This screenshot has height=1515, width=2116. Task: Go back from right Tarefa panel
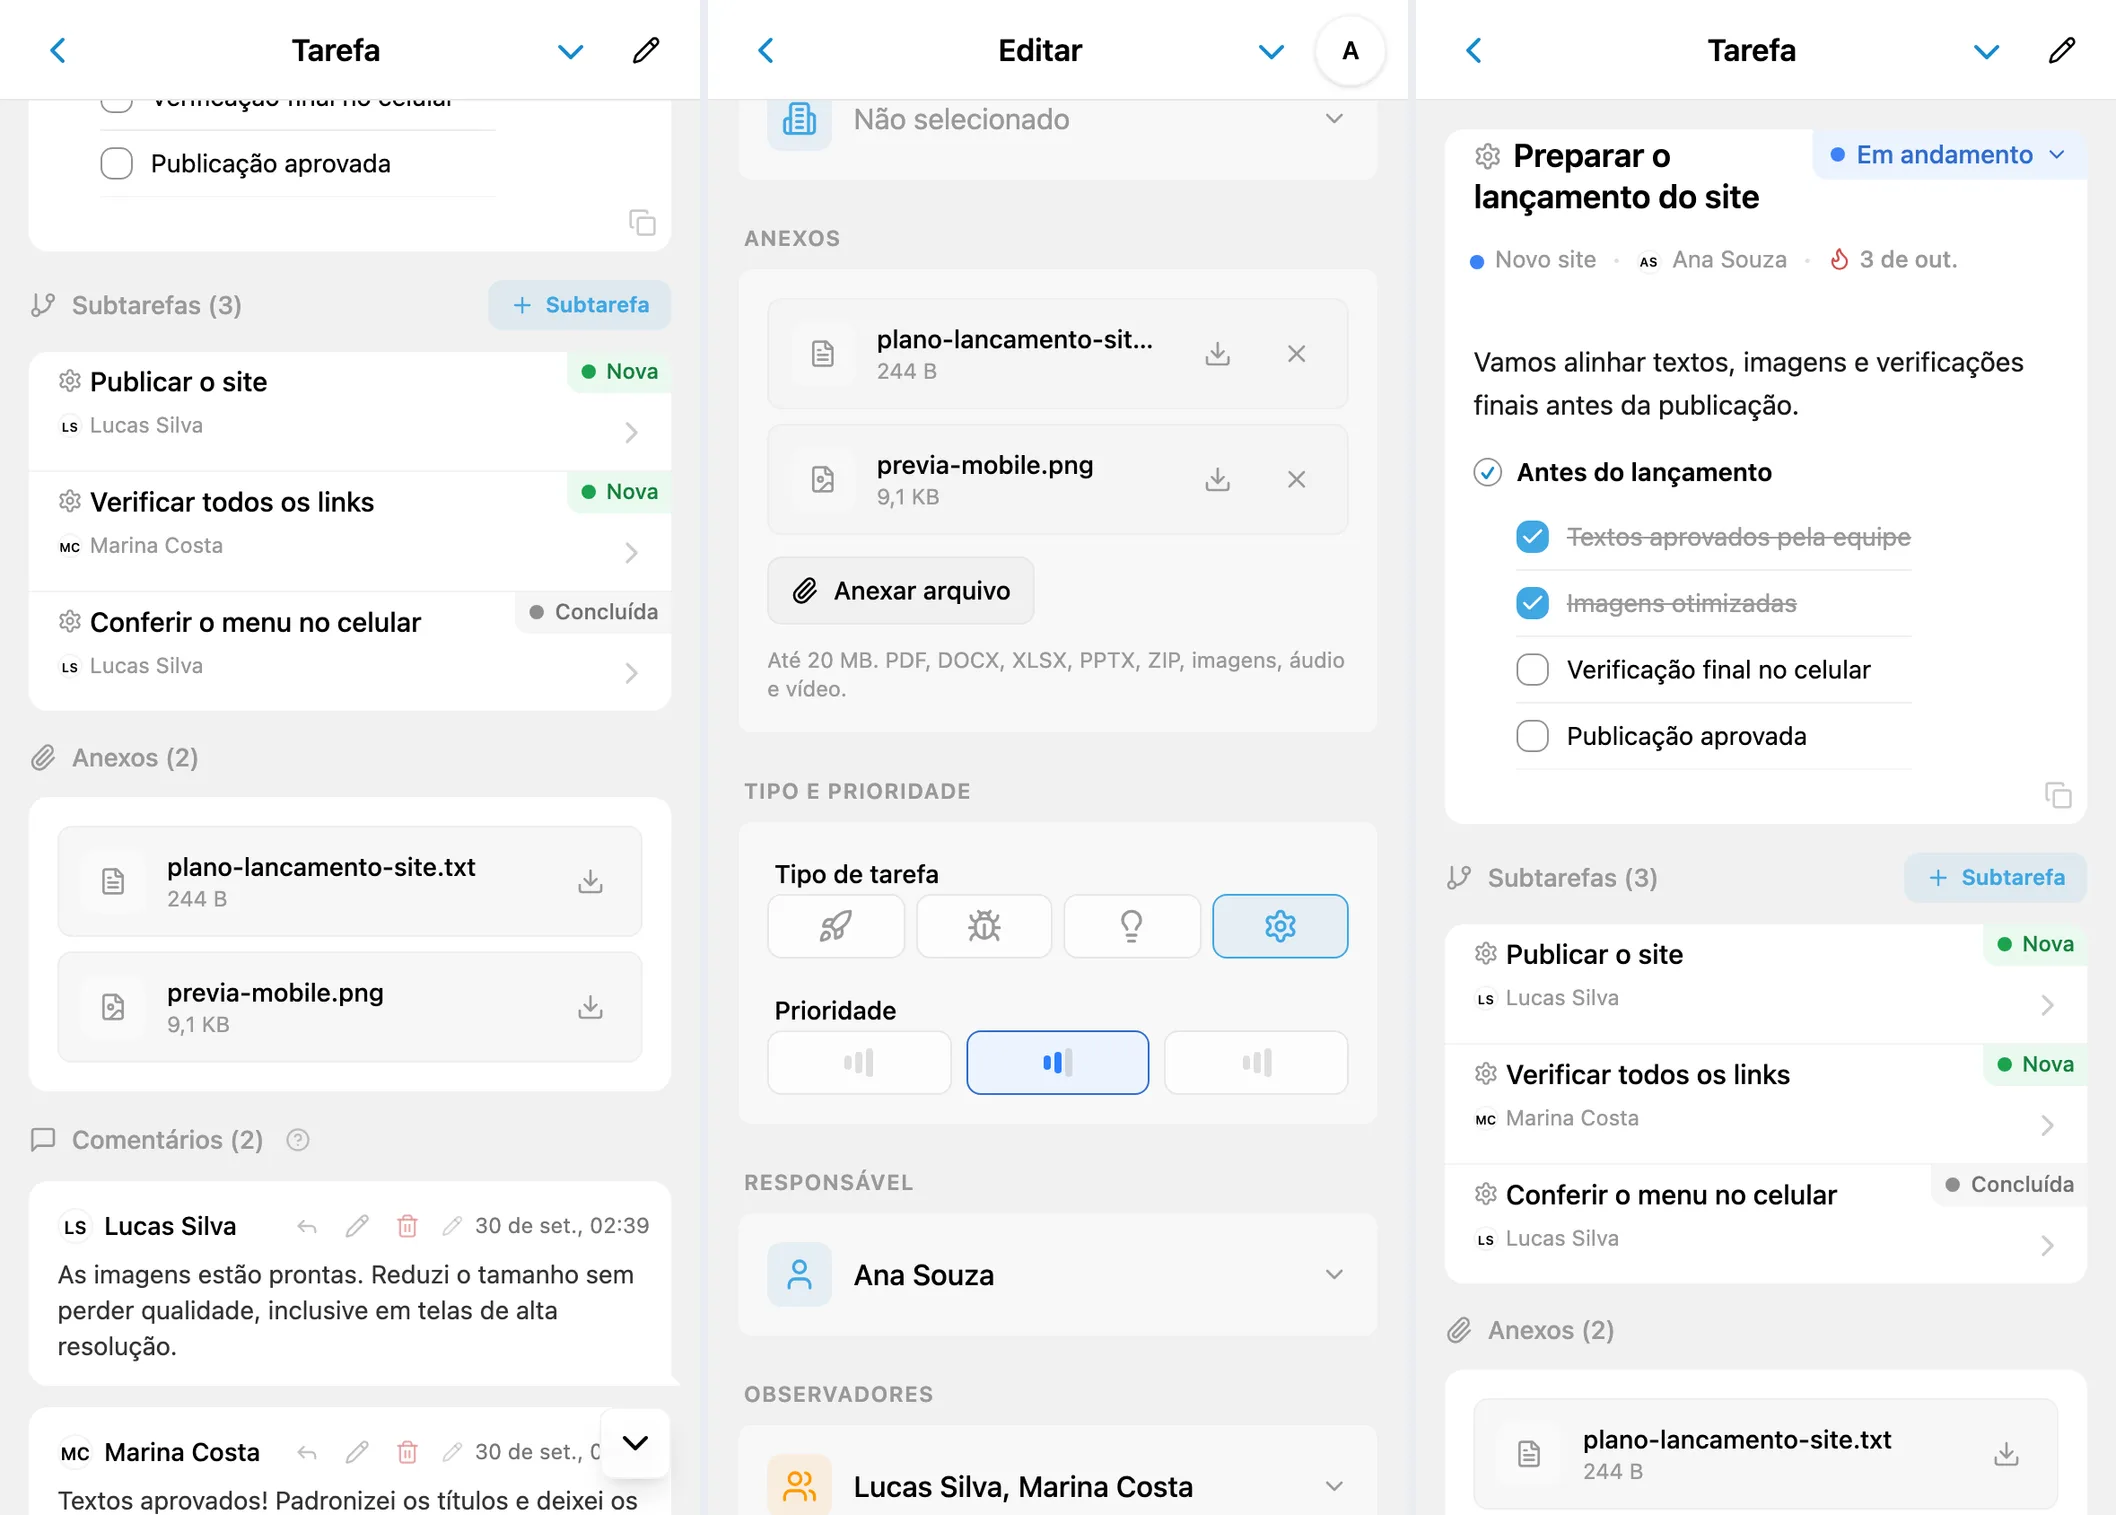(1474, 50)
